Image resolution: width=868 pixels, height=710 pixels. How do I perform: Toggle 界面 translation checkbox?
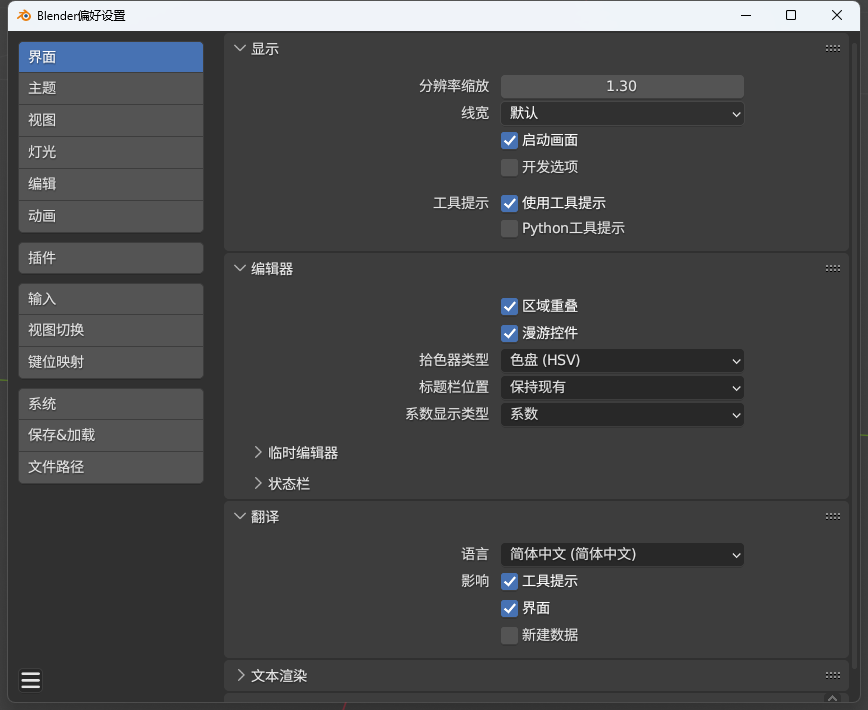click(x=509, y=608)
